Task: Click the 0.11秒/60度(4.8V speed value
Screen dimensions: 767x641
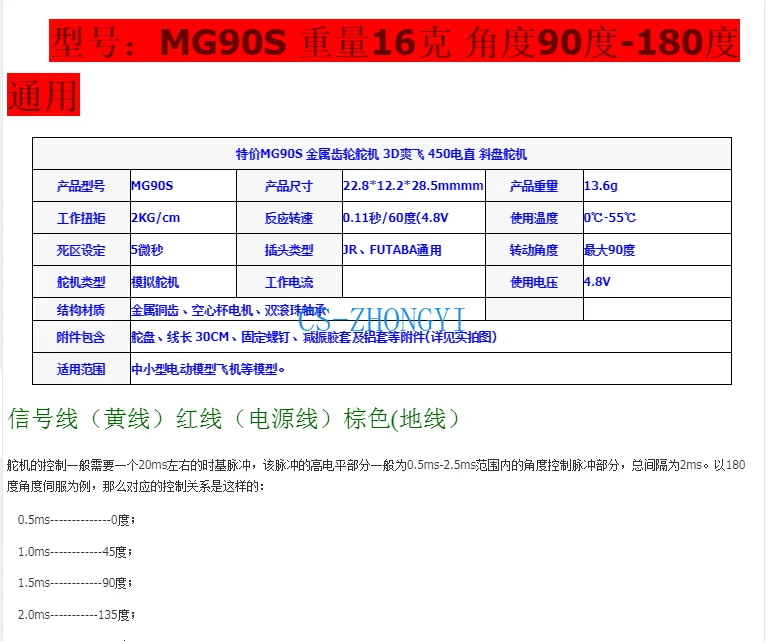Action: tap(396, 218)
